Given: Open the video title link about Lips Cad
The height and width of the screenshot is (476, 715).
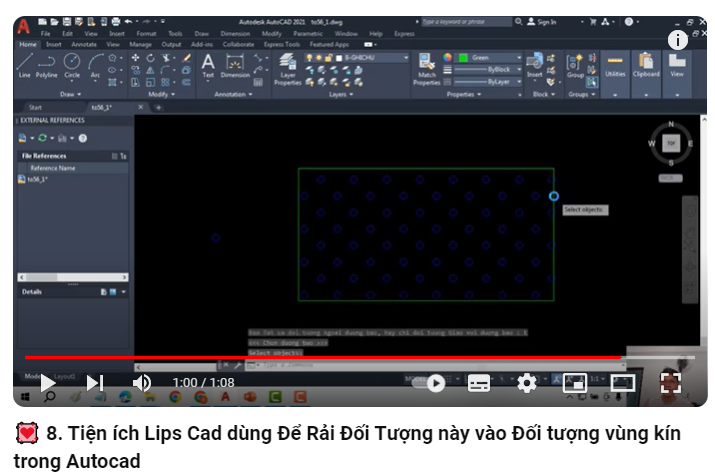Looking at the screenshot, I should [347, 447].
